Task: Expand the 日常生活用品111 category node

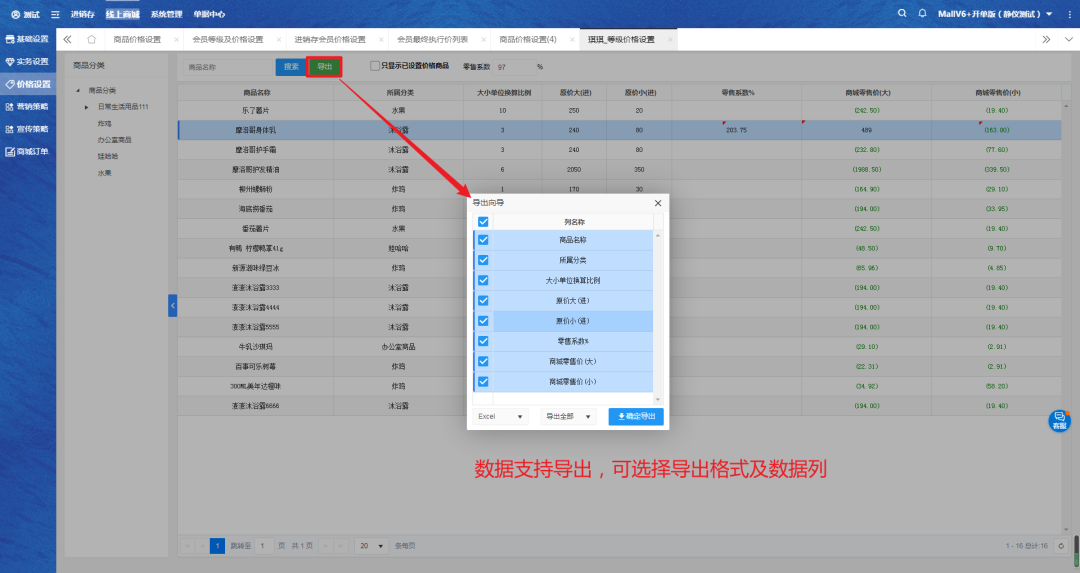Action: 86,107
